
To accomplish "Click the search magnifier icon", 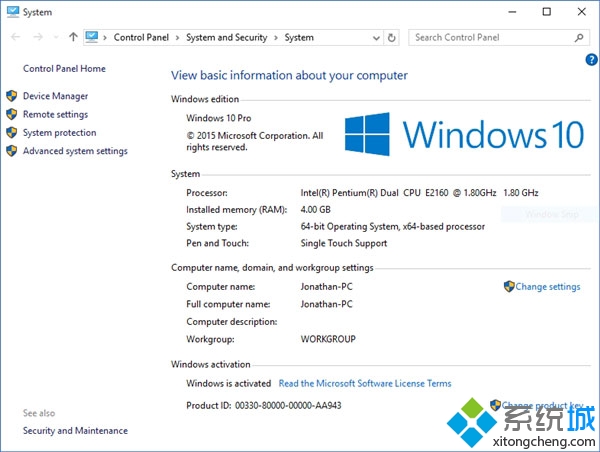I will point(579,38).
